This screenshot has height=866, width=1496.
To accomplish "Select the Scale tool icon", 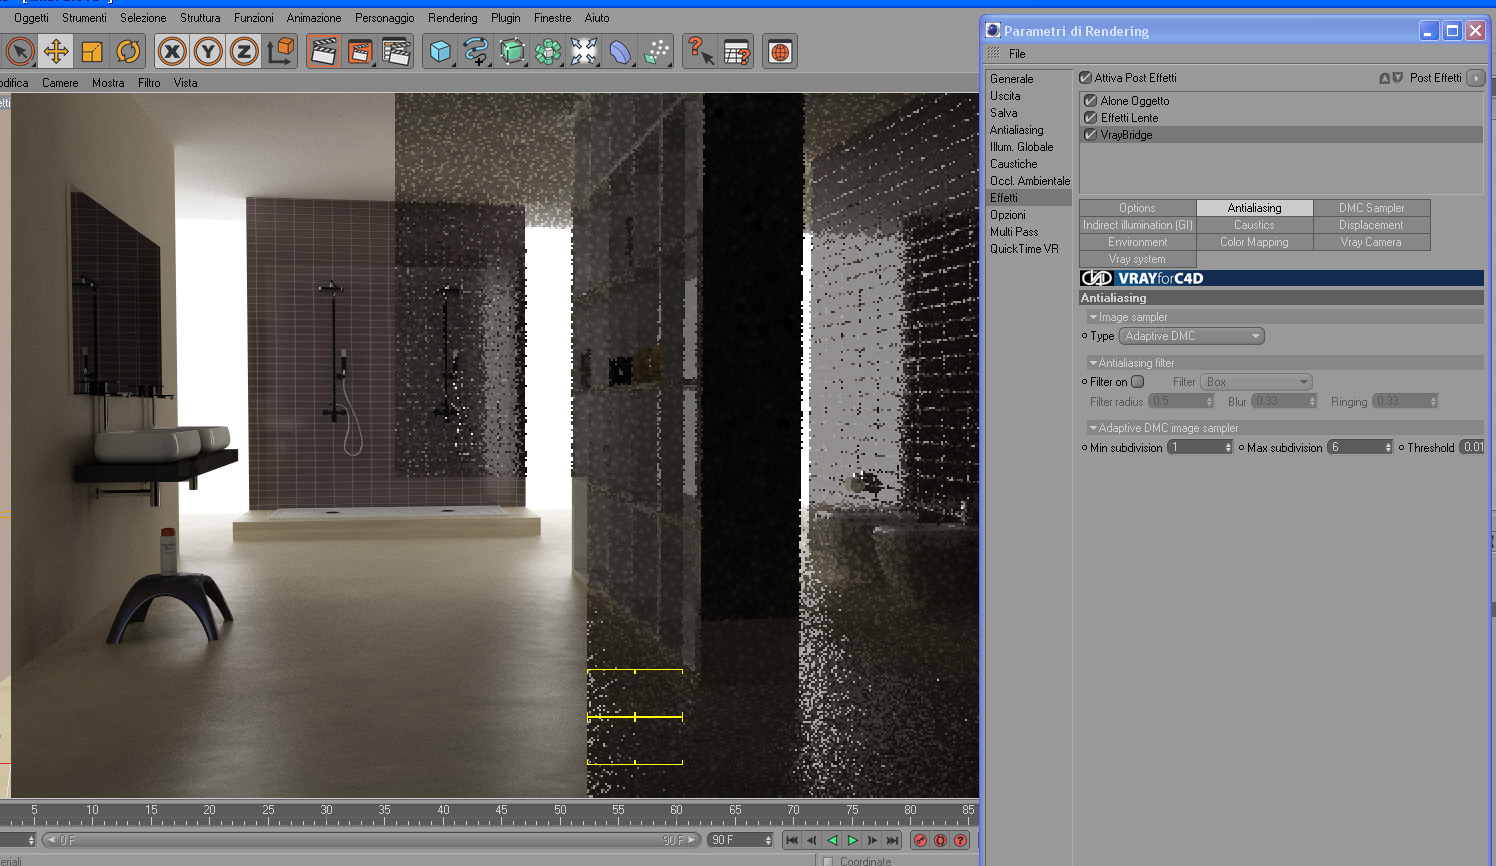I will (x=92, y=51).
